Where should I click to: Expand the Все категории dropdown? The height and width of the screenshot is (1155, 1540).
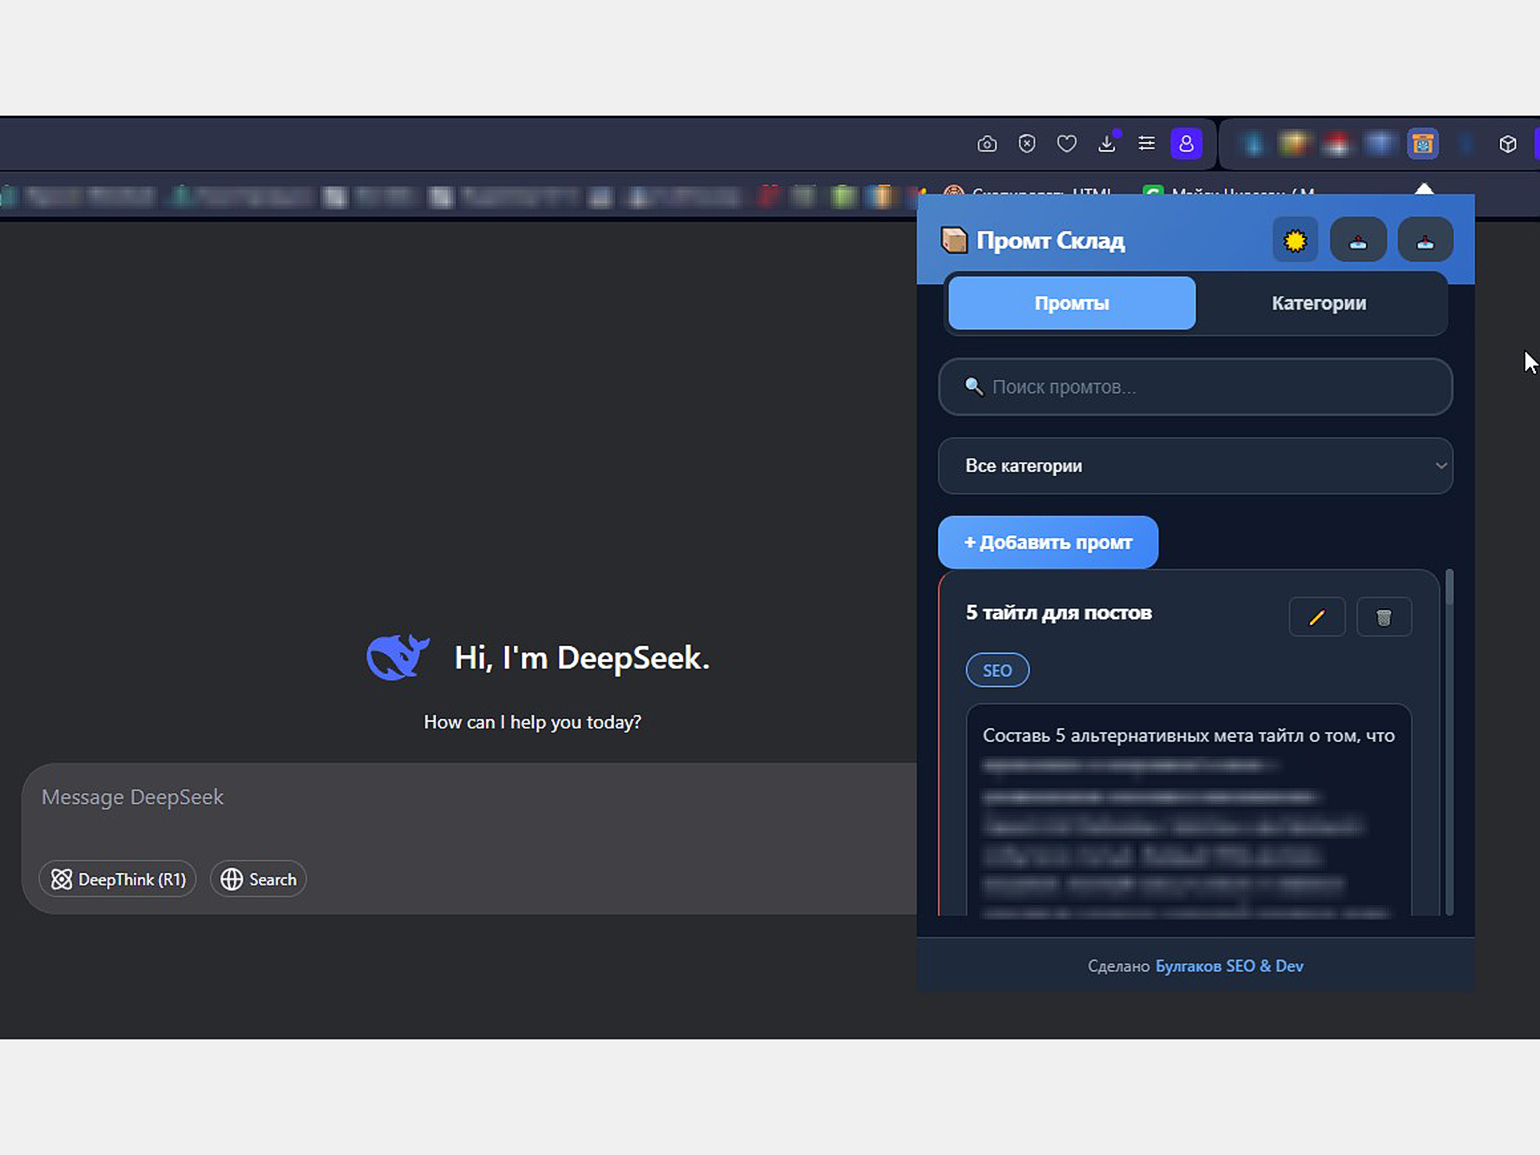point(1195,466)
